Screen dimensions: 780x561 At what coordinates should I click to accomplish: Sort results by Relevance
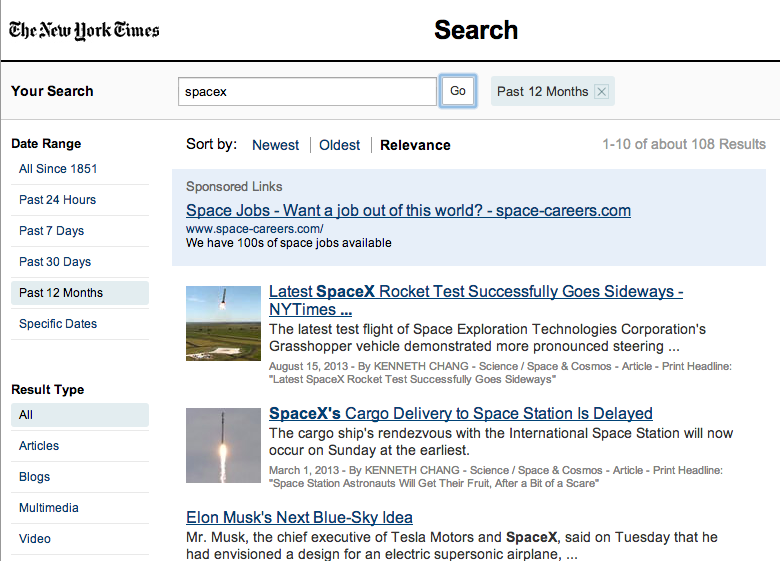[415, 145]
